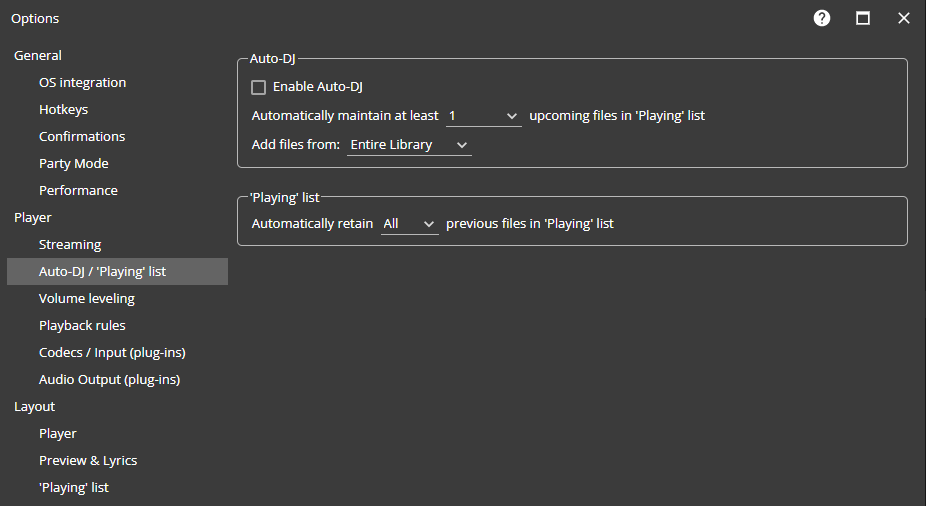Open Audio Output (plug-ins) settings
The height and width of the screenshot is (506, 926).
tap(109, 380)
